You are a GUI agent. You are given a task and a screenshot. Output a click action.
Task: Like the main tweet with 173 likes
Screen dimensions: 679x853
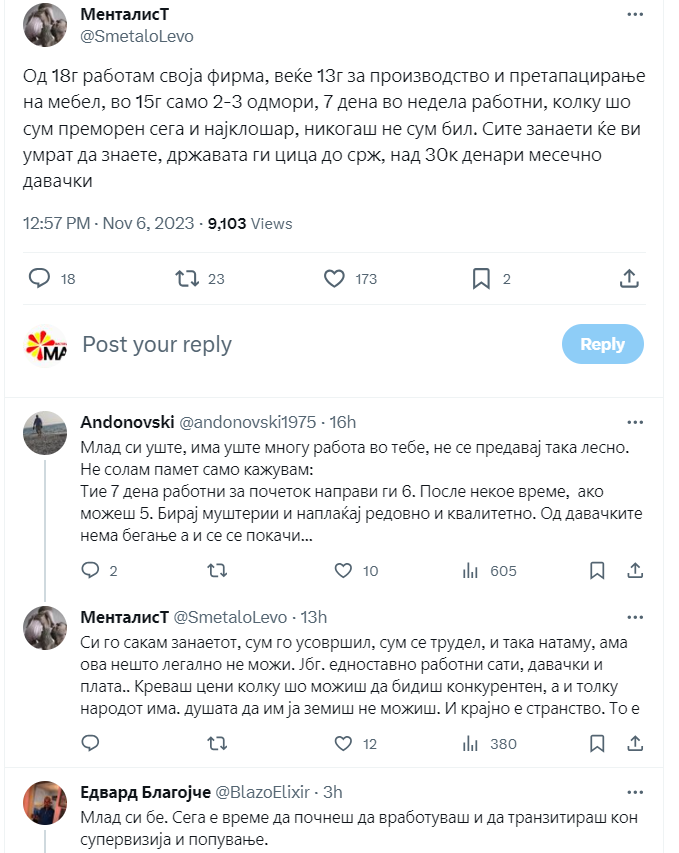click(334, 279)
